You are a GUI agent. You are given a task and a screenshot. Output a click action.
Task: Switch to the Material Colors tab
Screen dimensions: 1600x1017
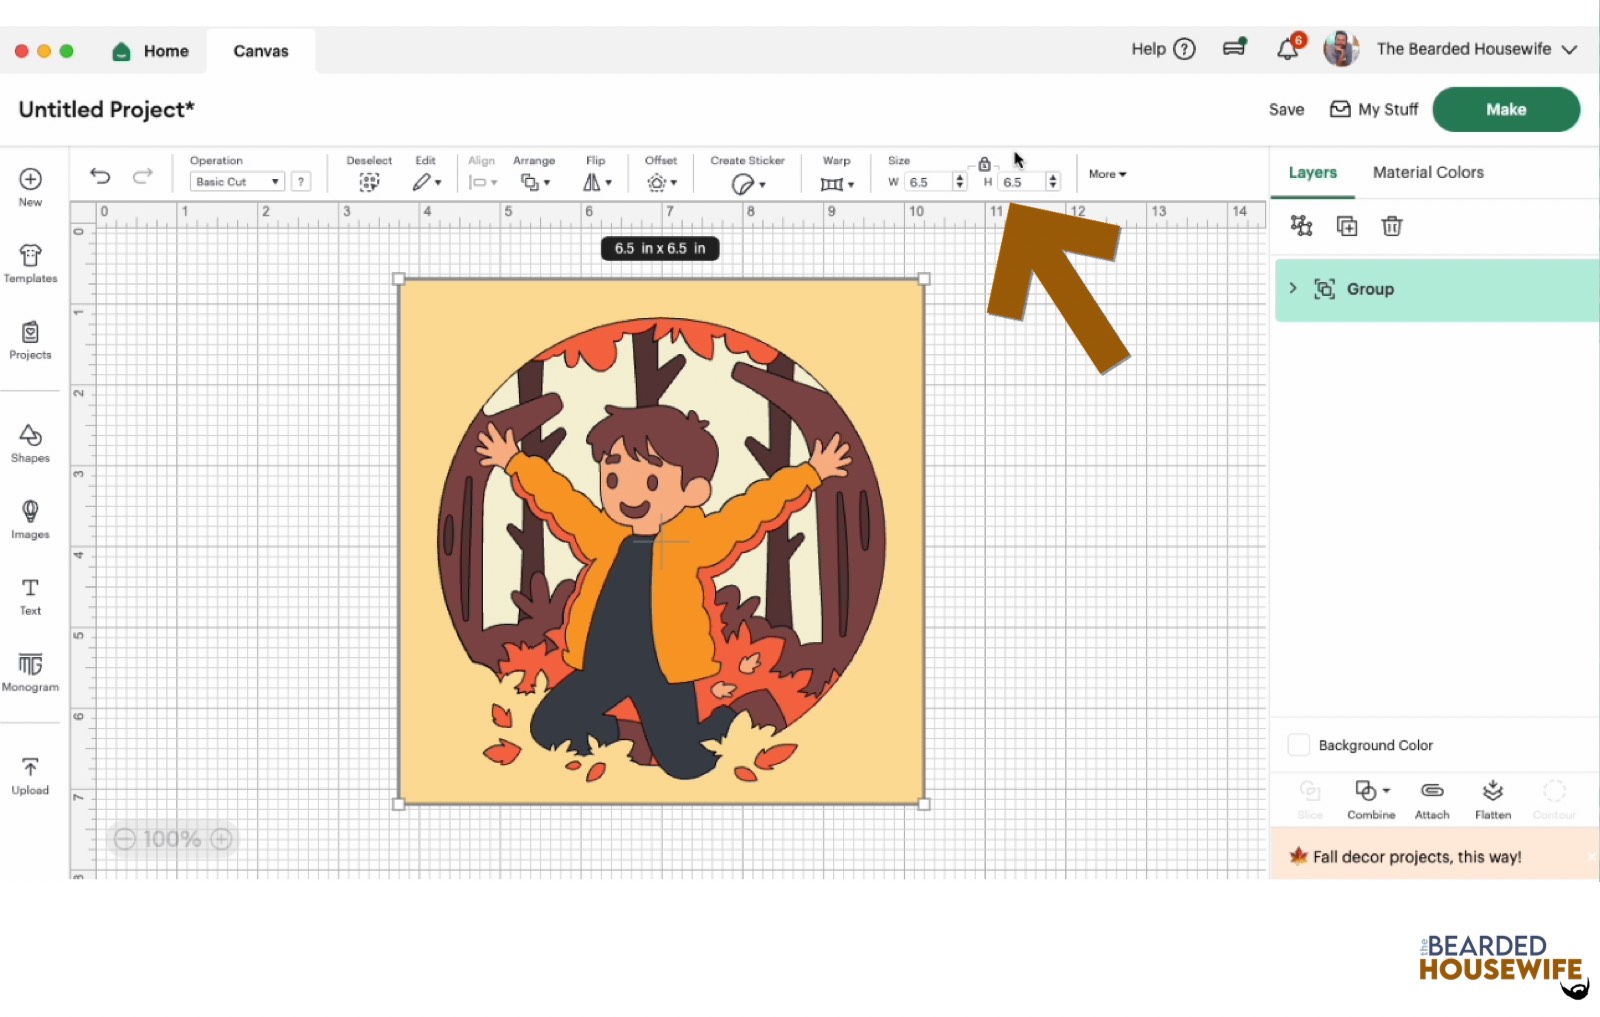pyautogui.click(x=1427, y=172)
